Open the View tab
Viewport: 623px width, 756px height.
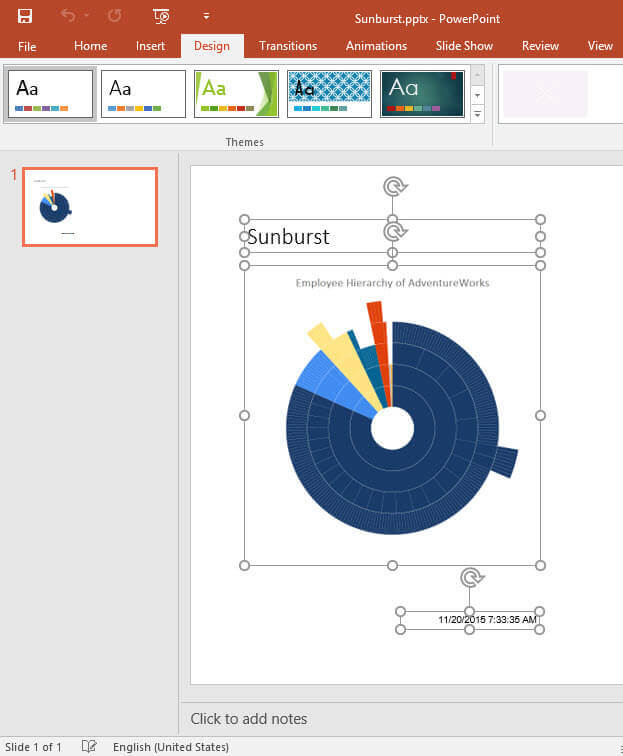tap(600, 46)
